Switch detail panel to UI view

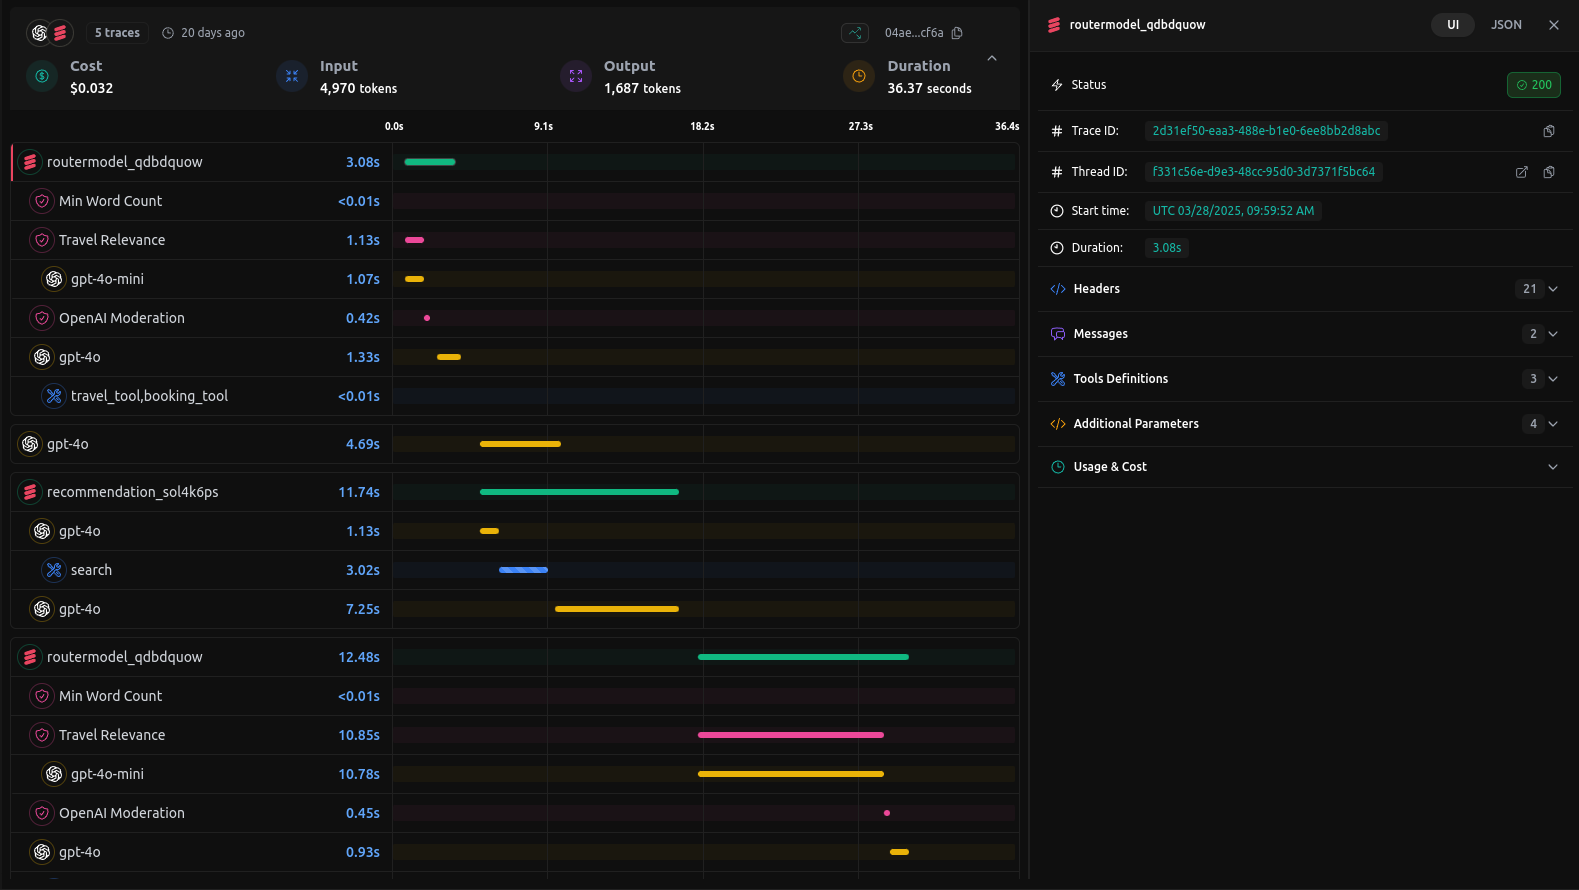tap(1452, 25)
